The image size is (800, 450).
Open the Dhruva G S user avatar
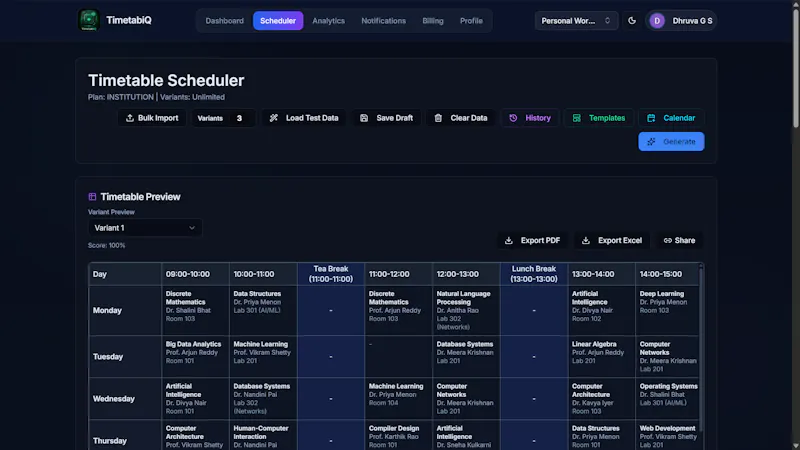(657, 21)
